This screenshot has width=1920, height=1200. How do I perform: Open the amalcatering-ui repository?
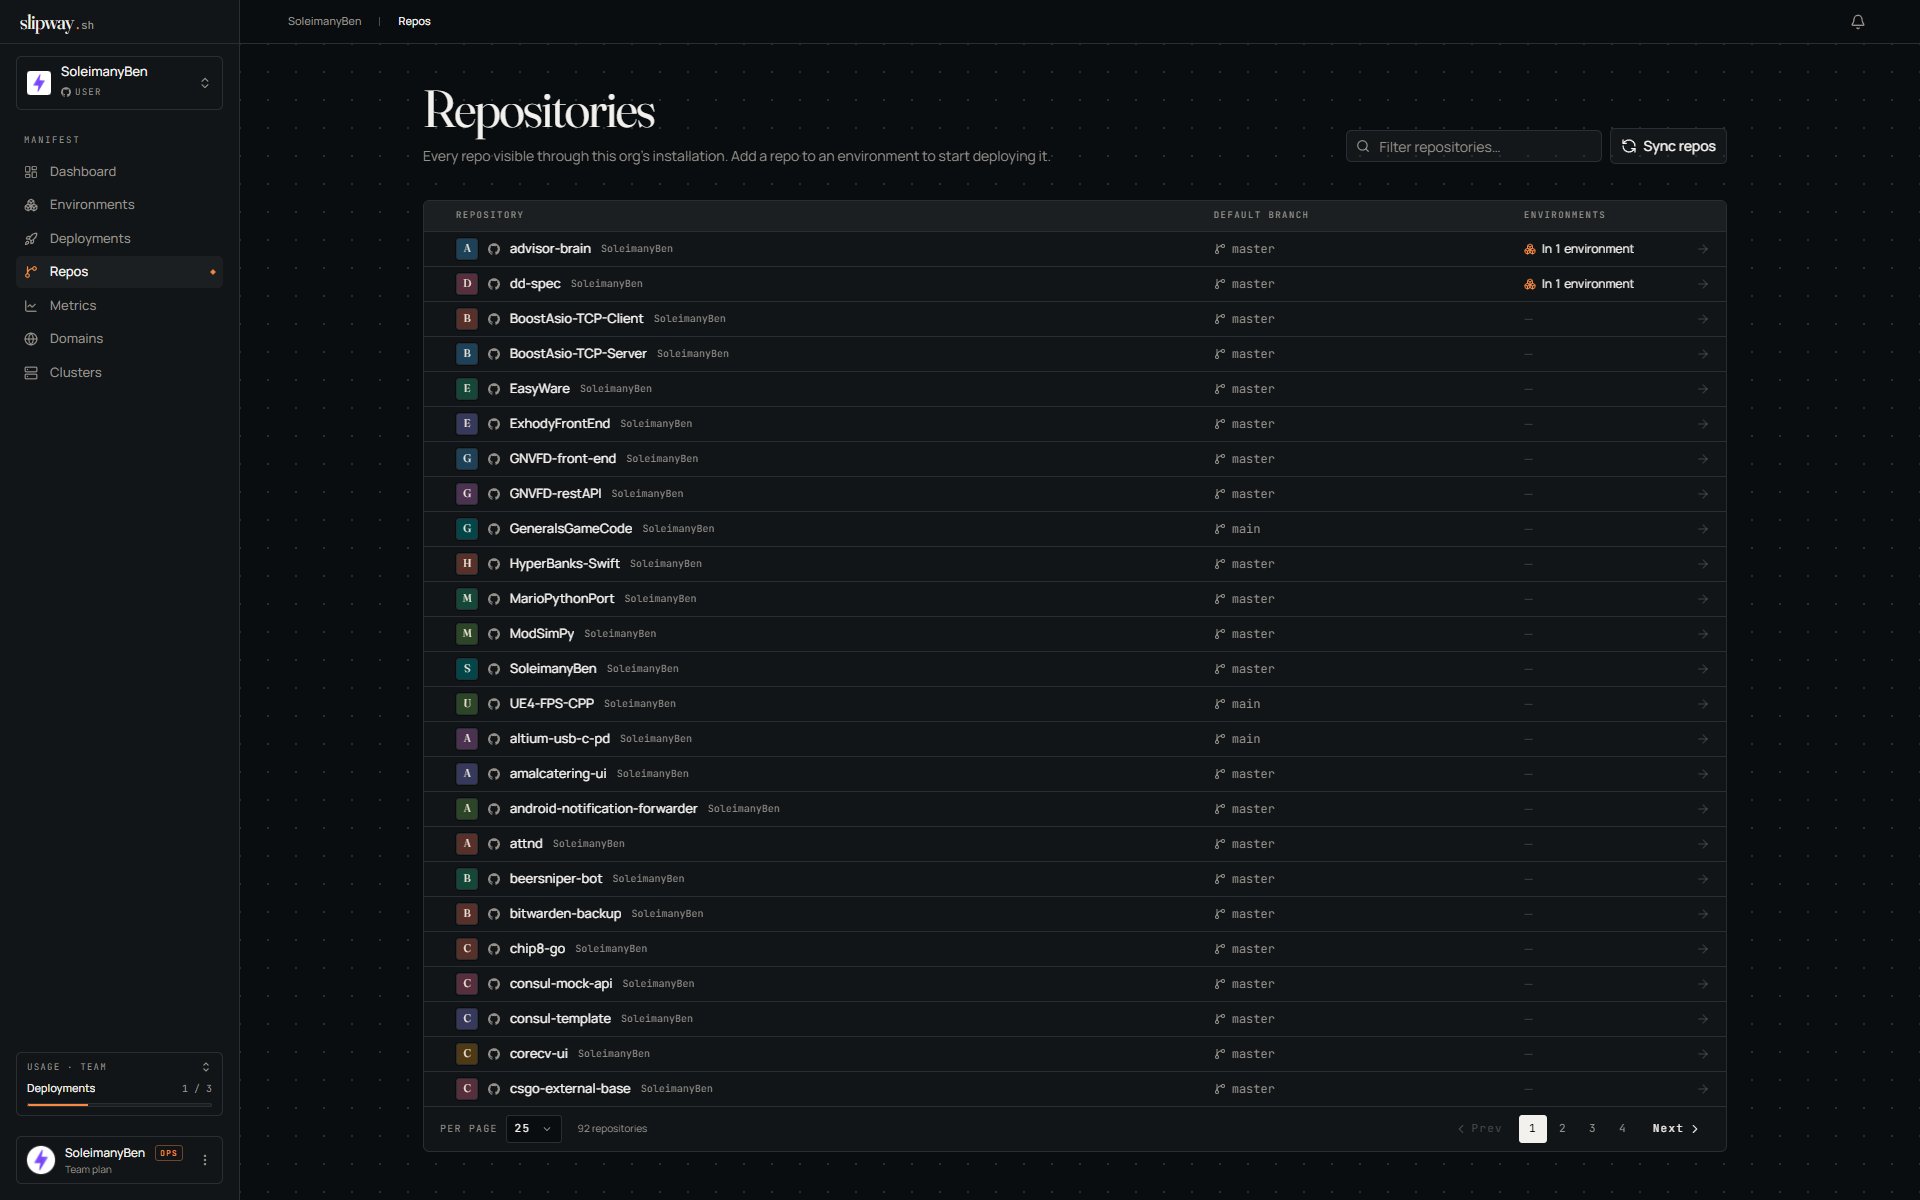coord(557,774)
